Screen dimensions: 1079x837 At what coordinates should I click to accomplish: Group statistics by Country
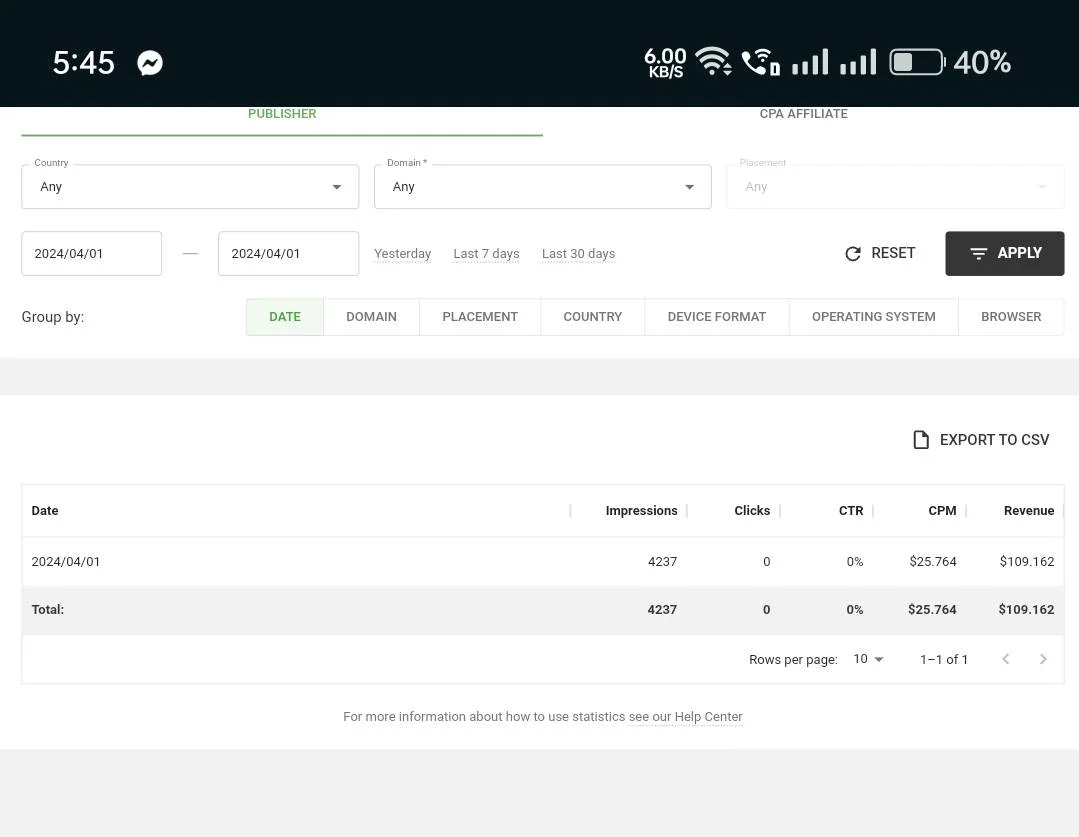pos(592,317)
